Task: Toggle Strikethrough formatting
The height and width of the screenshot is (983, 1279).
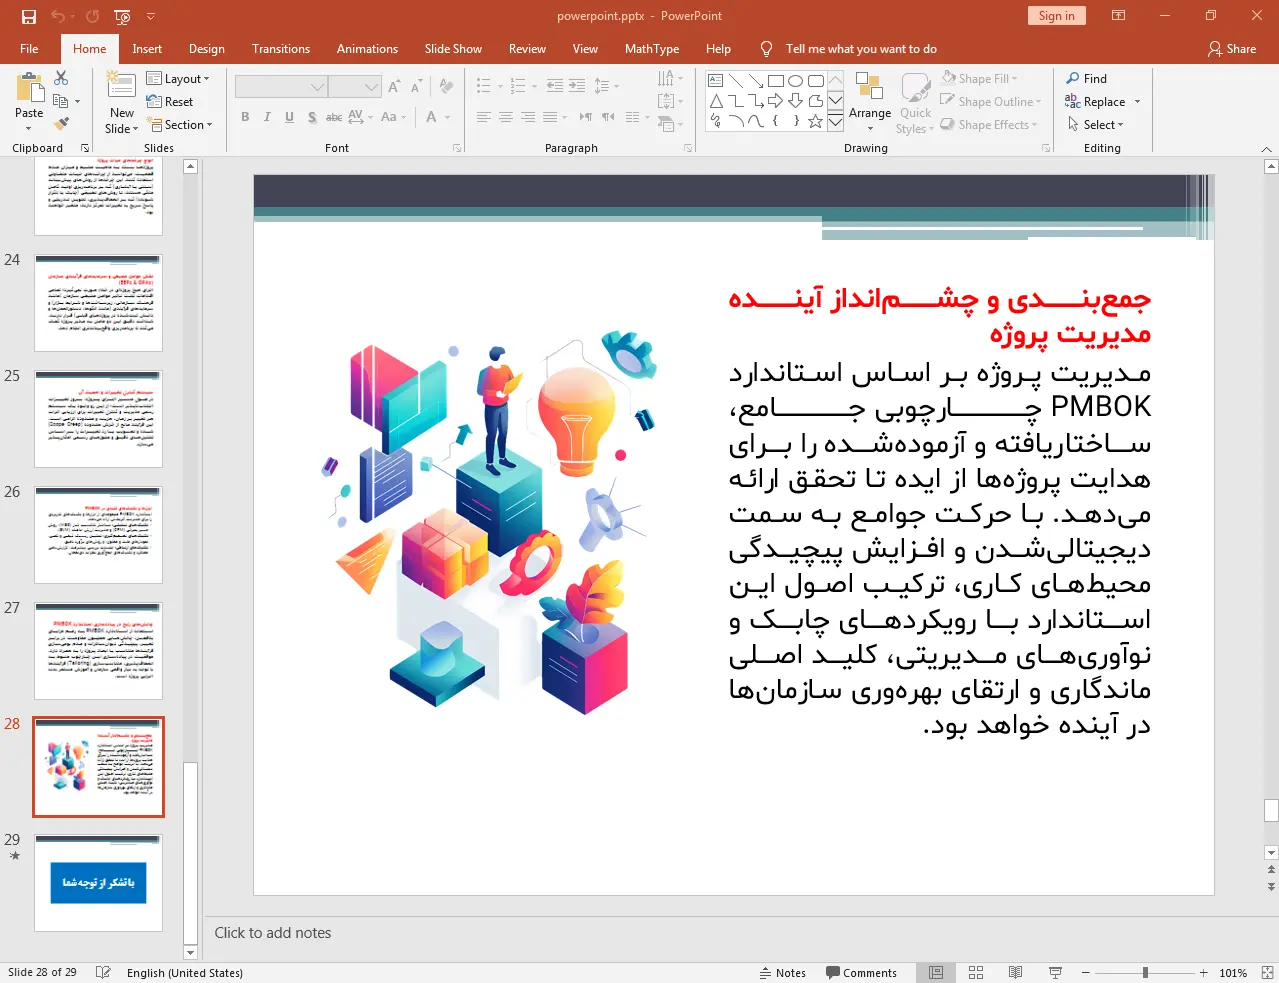Action: 334,117
